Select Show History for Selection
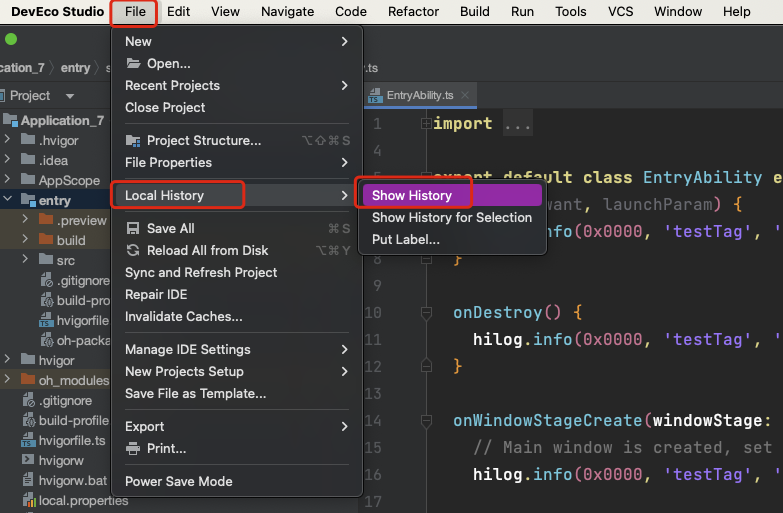783x513 pixels. click(452, 217)
